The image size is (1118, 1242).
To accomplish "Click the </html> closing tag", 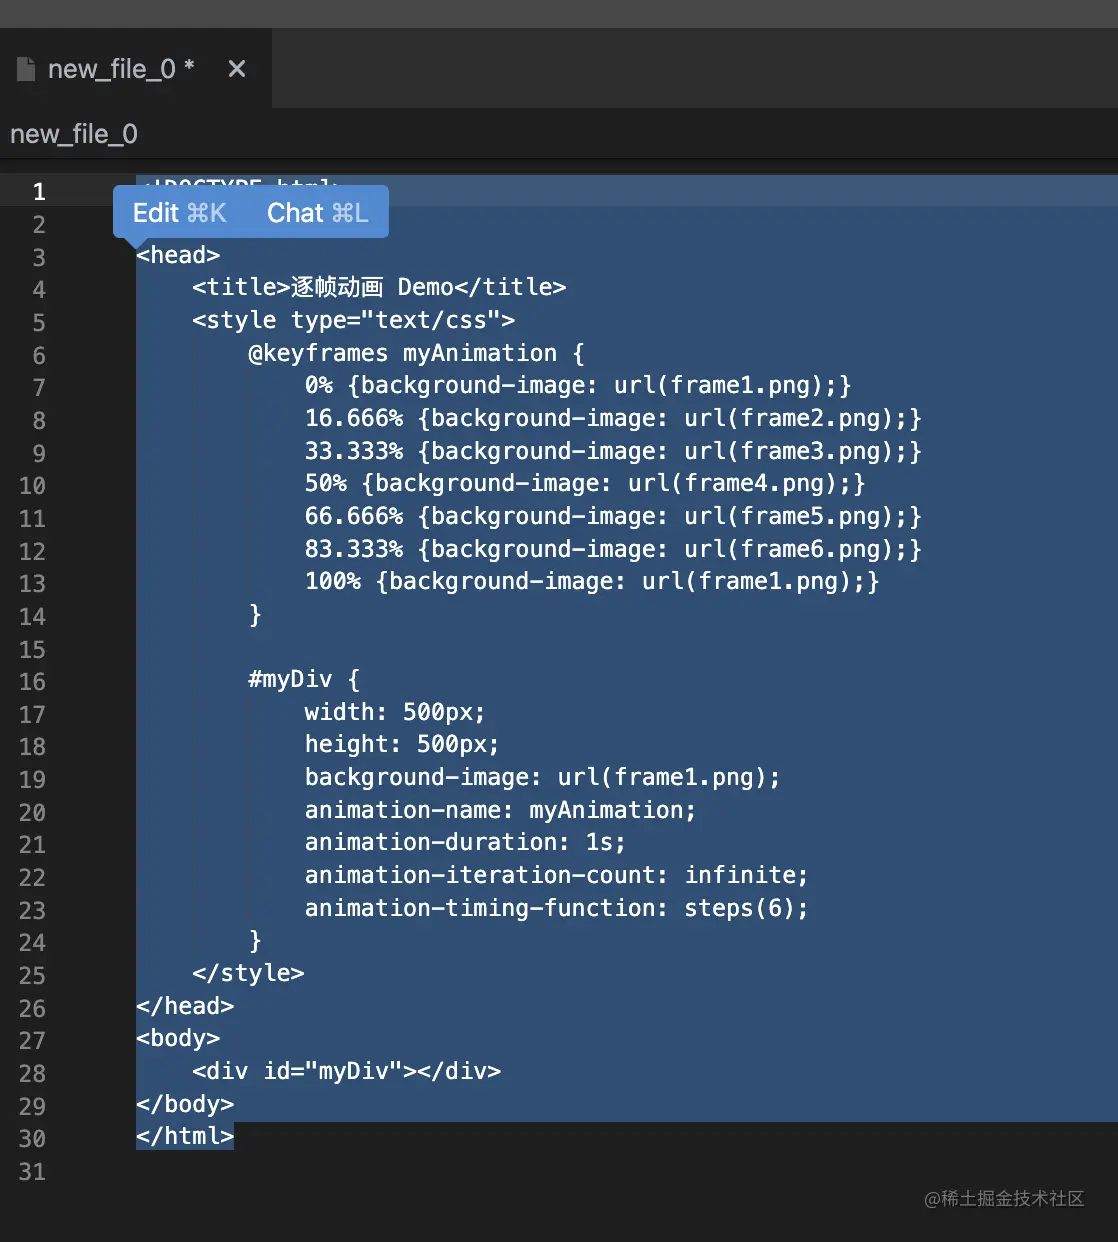I will pyautogui.click(x=185, y=1137).
